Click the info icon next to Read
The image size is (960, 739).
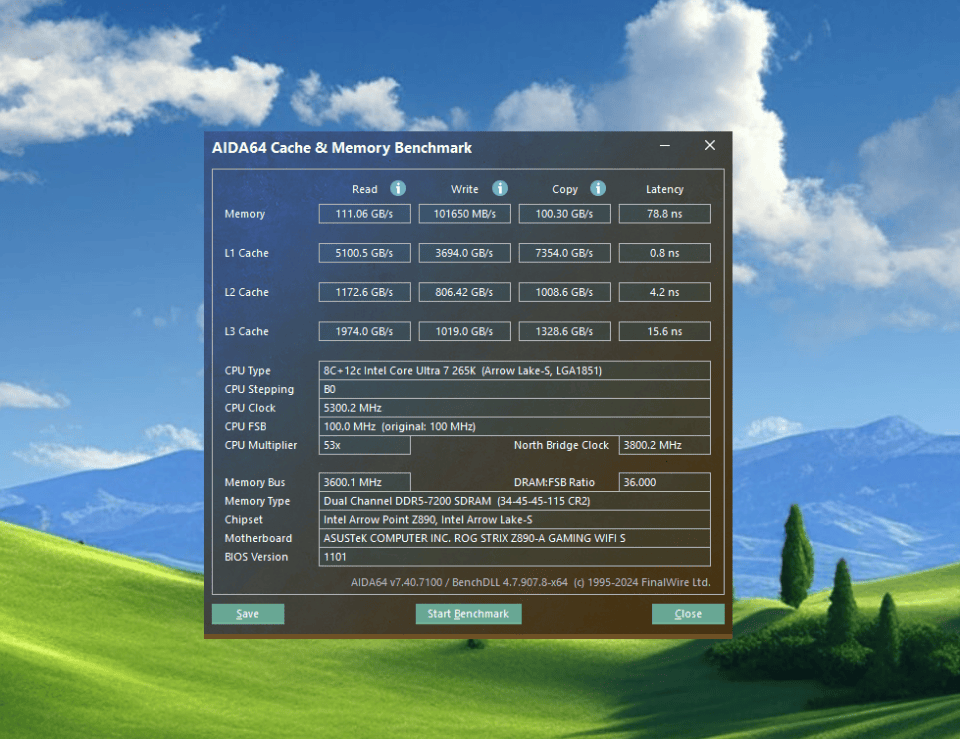(398, 188)
